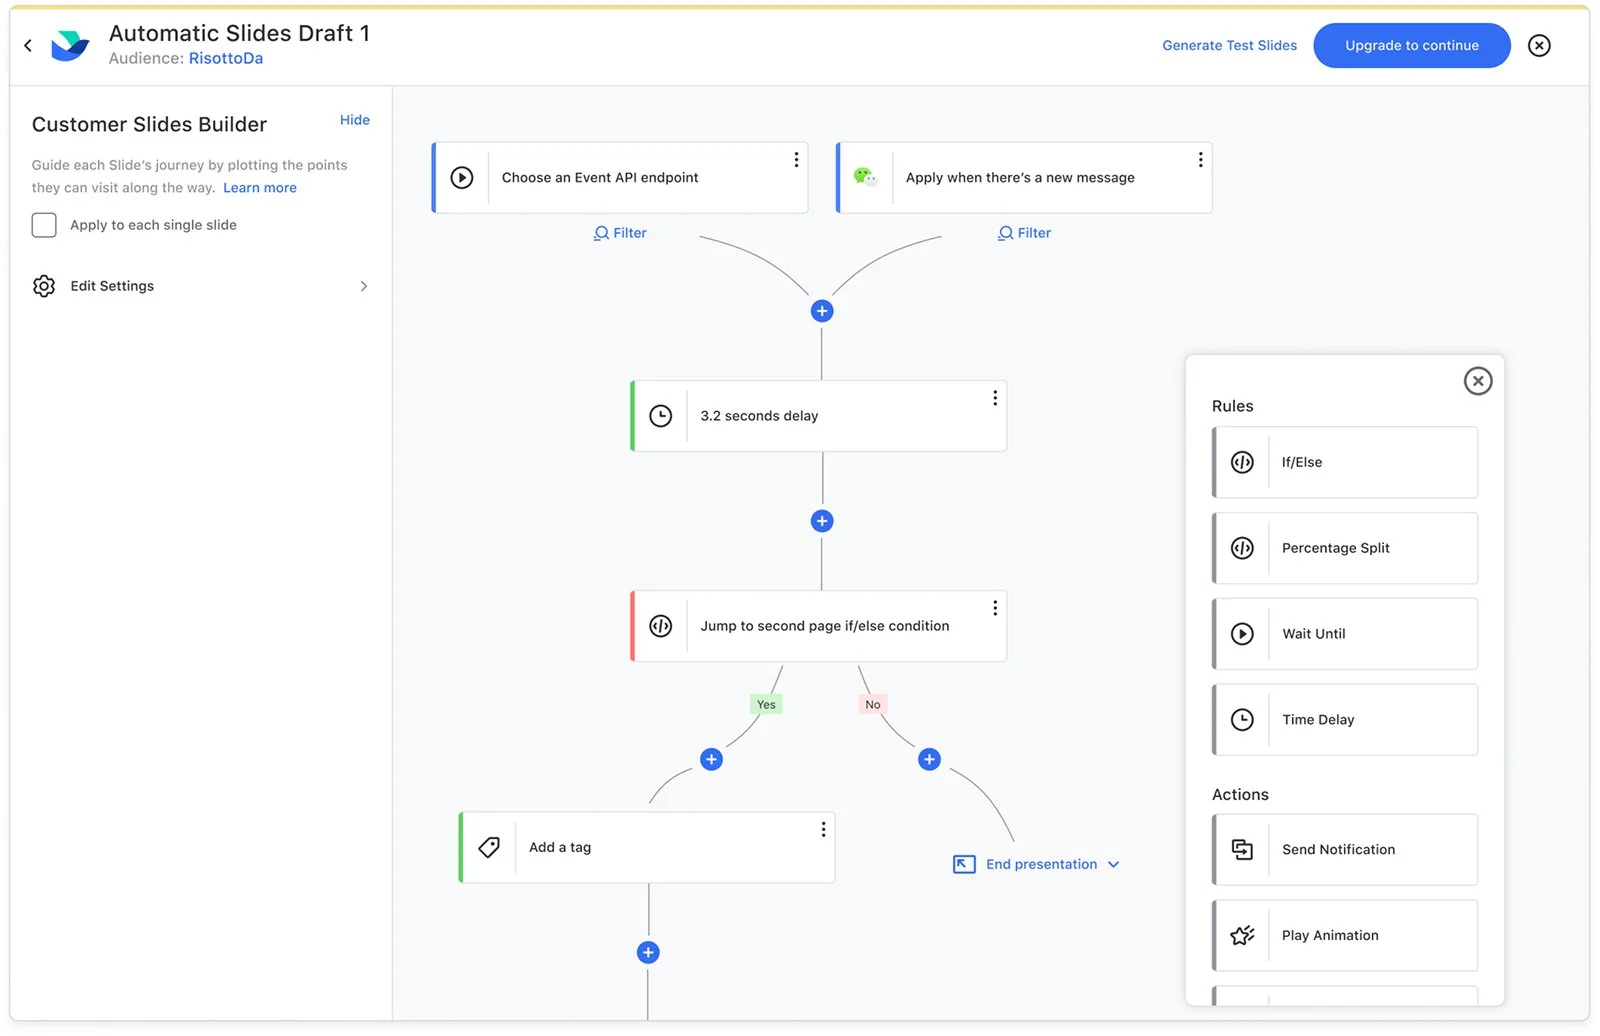
Task: Open options for Jump to second page condition
Action: (995, 608)
